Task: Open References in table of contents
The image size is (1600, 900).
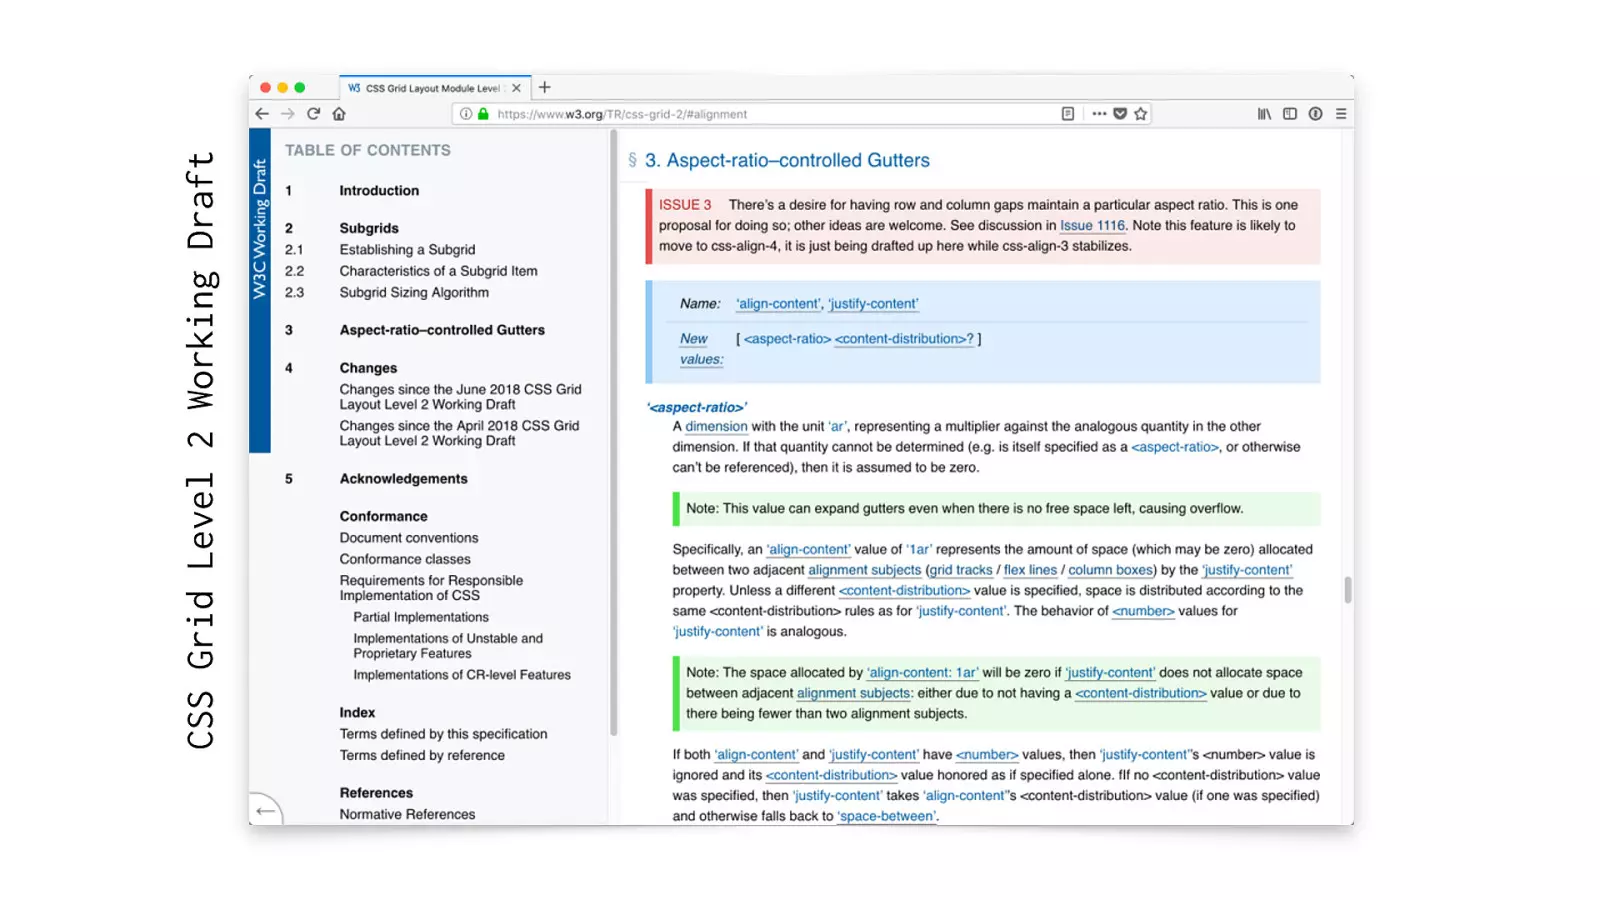Action: (x=376, y=793)
